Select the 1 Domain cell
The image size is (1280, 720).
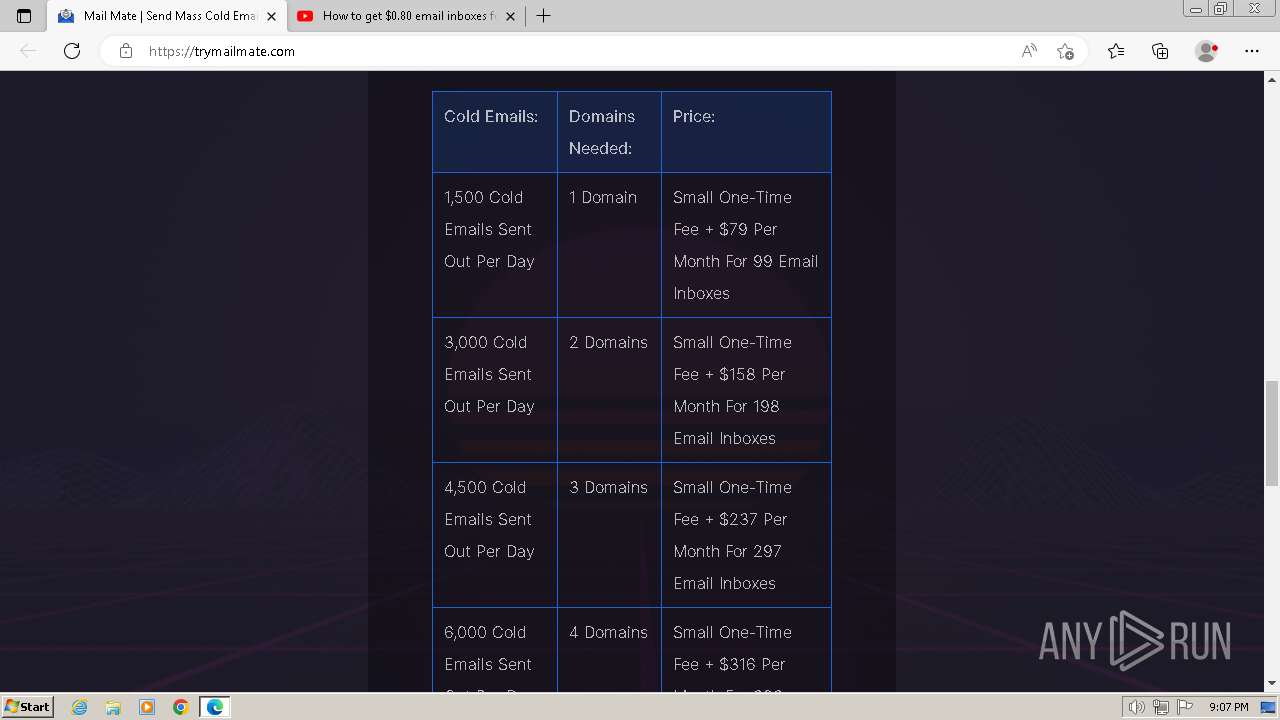tap(609, 245)
